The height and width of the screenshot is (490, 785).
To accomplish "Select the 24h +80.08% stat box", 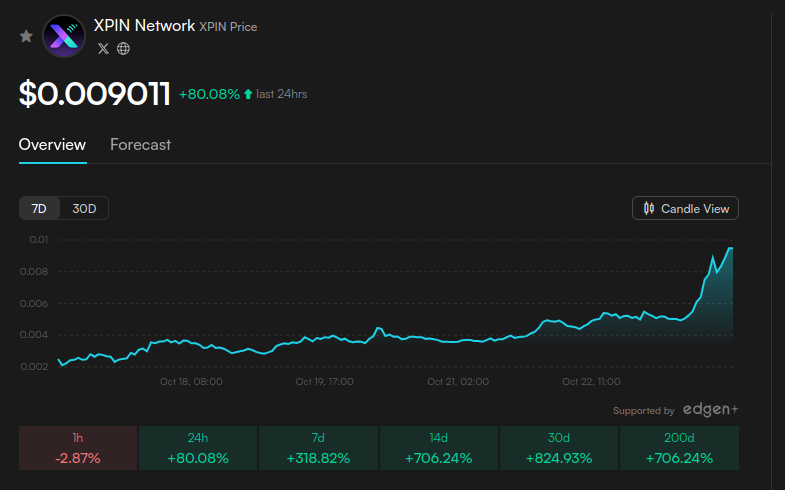I will pyautogui.click(x=198, y=448).
